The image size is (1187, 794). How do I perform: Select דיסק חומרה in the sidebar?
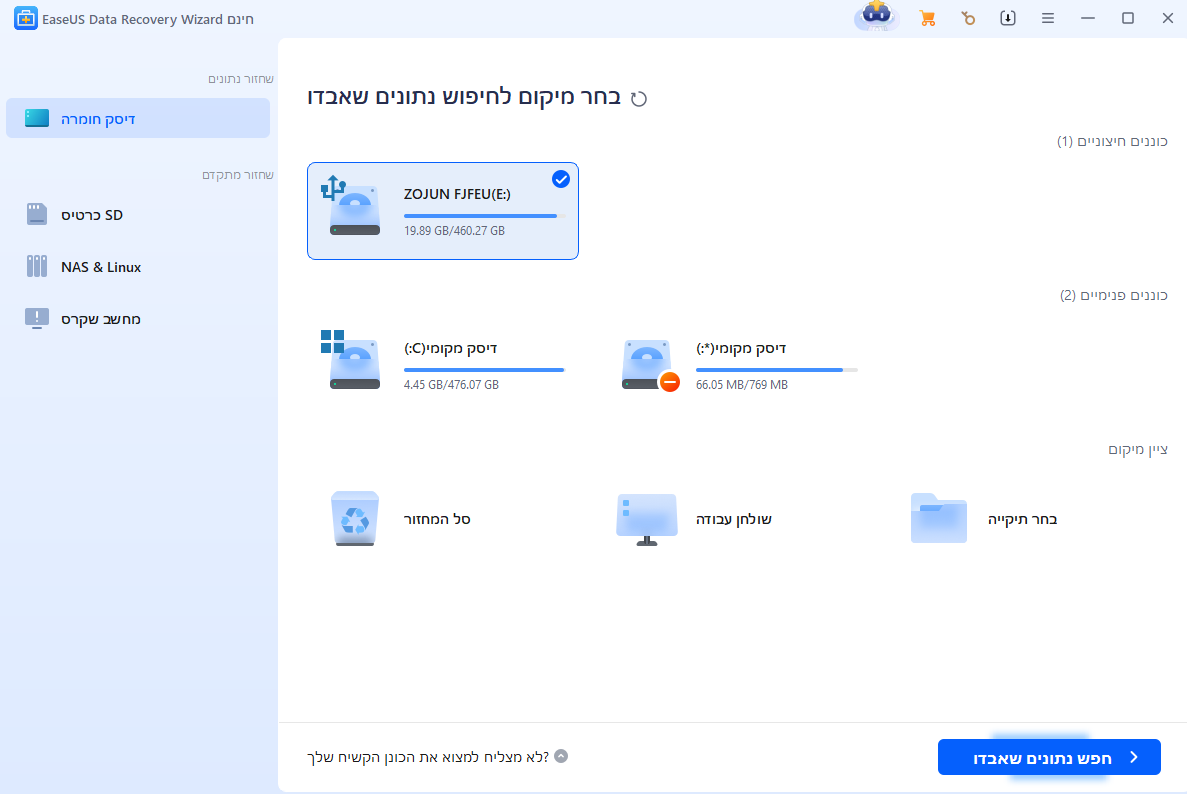[x=138, y=118]
